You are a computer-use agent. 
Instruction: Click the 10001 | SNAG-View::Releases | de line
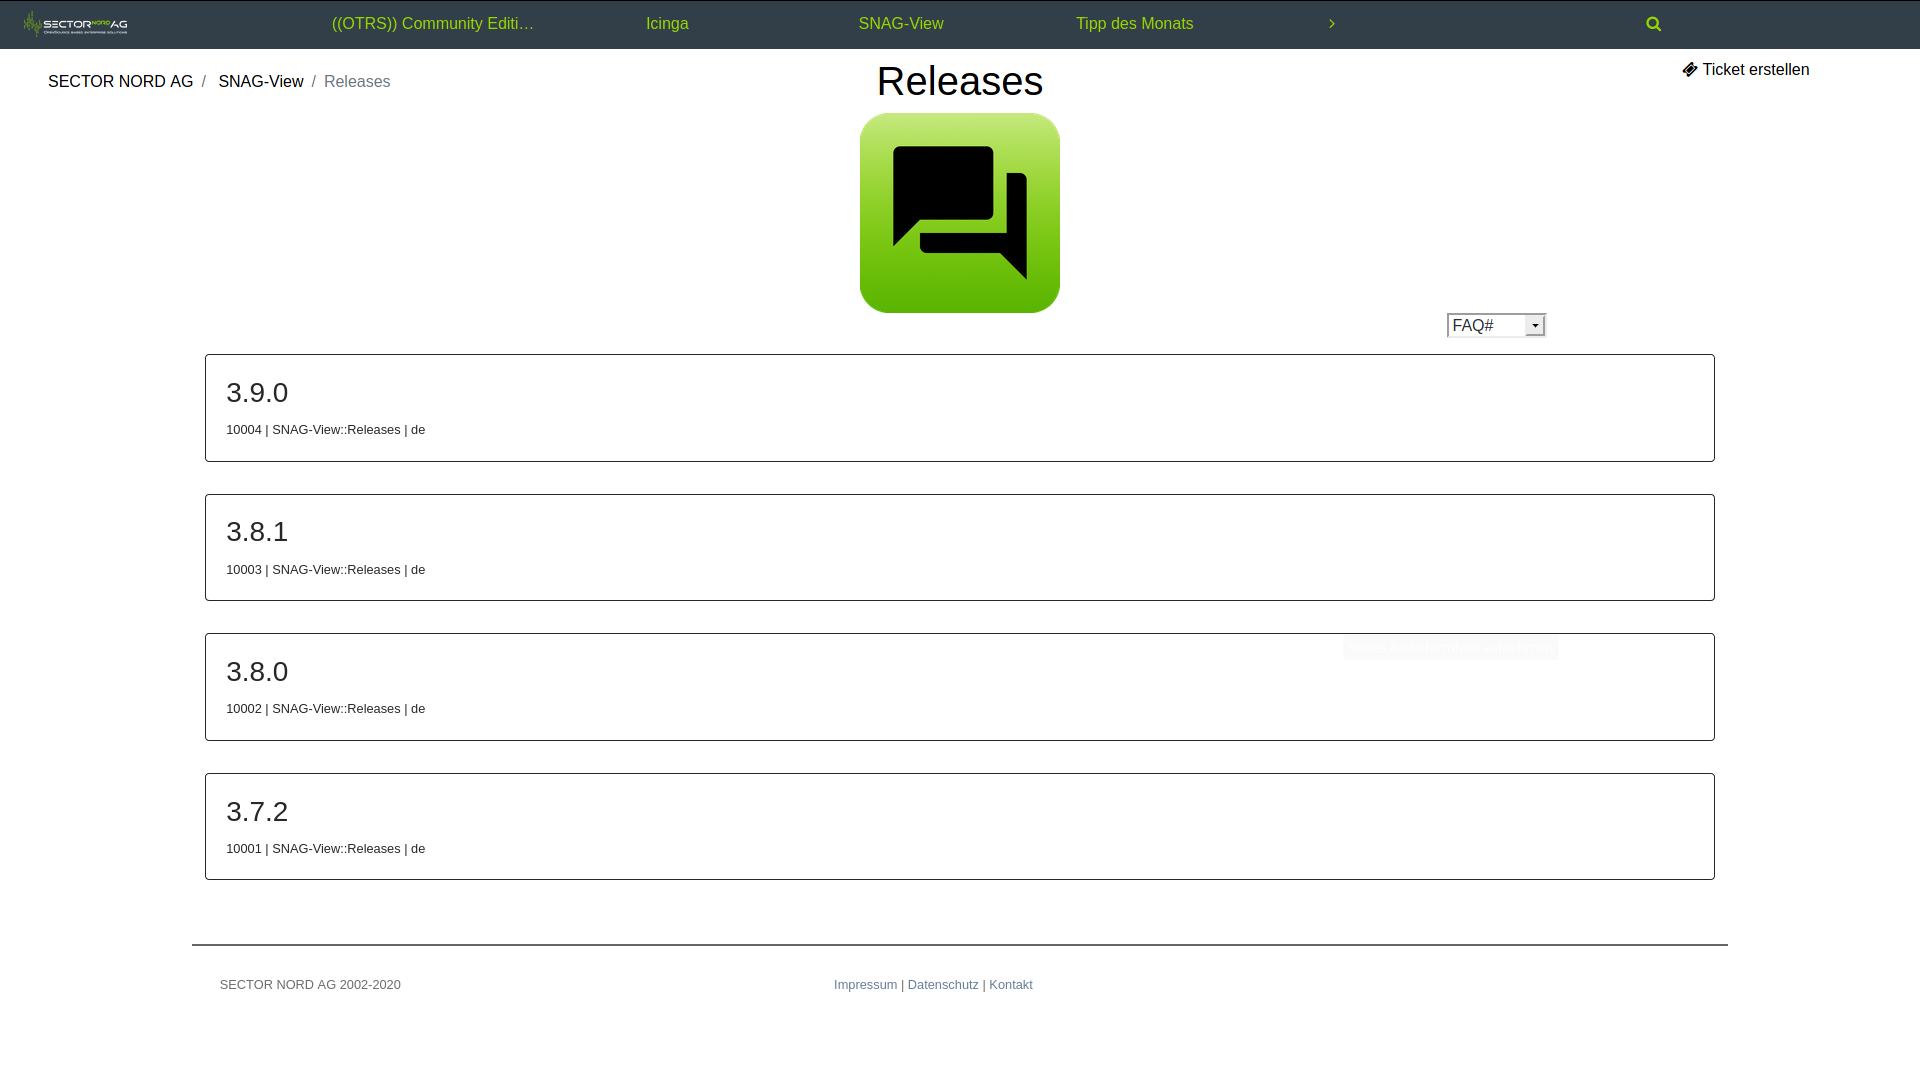[x=325, y=849]
